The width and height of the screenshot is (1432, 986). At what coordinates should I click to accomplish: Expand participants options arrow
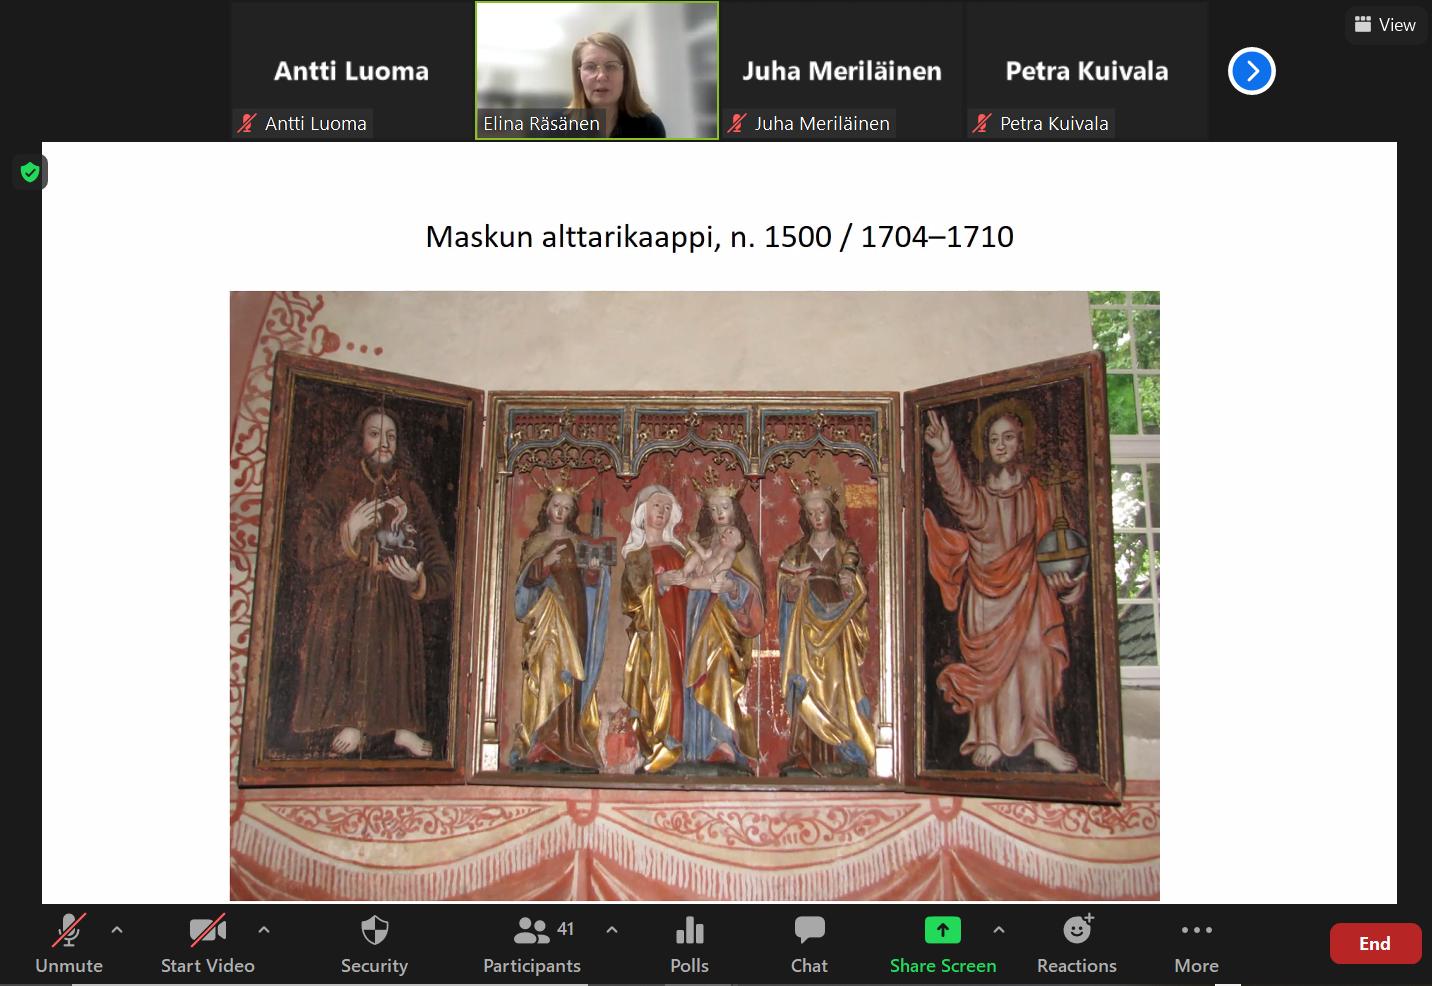point(612,930)
